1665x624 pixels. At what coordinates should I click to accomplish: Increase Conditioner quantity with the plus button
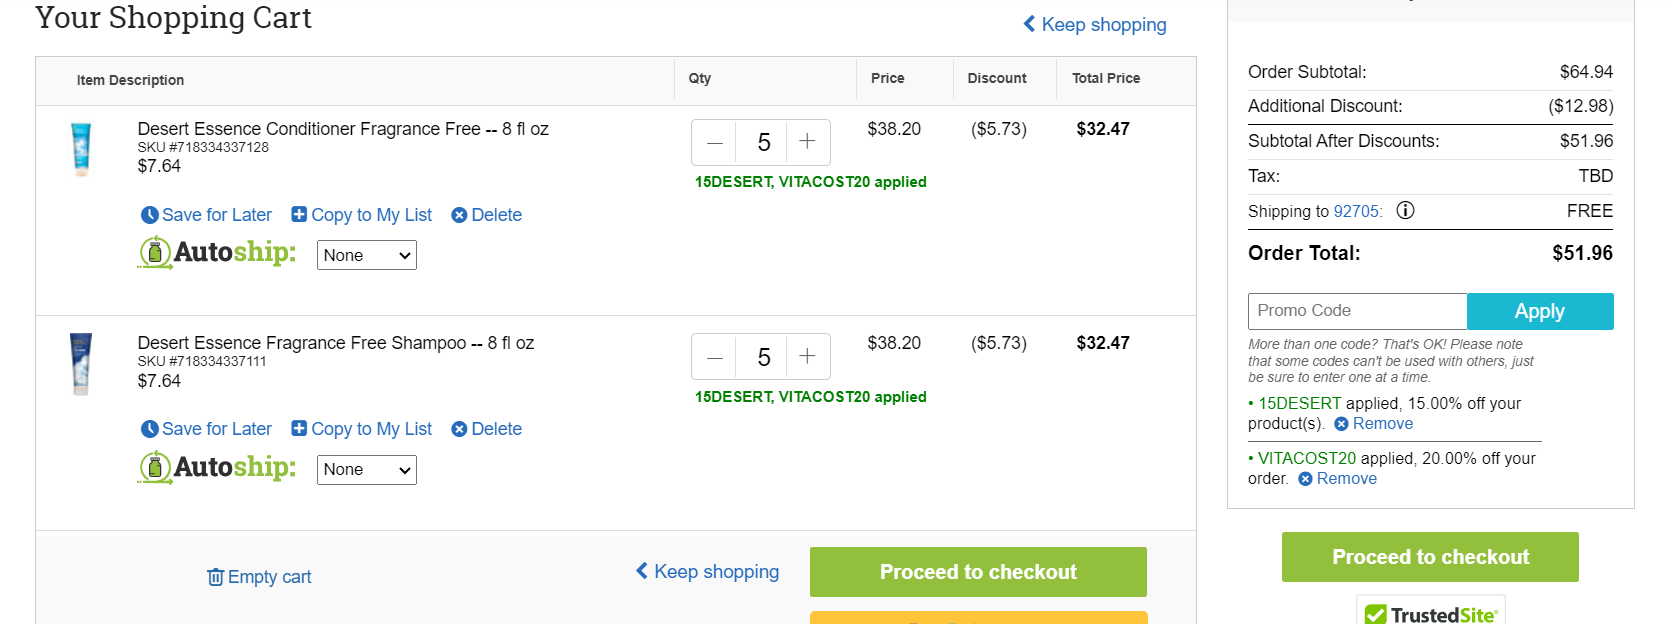coord(808,142)
